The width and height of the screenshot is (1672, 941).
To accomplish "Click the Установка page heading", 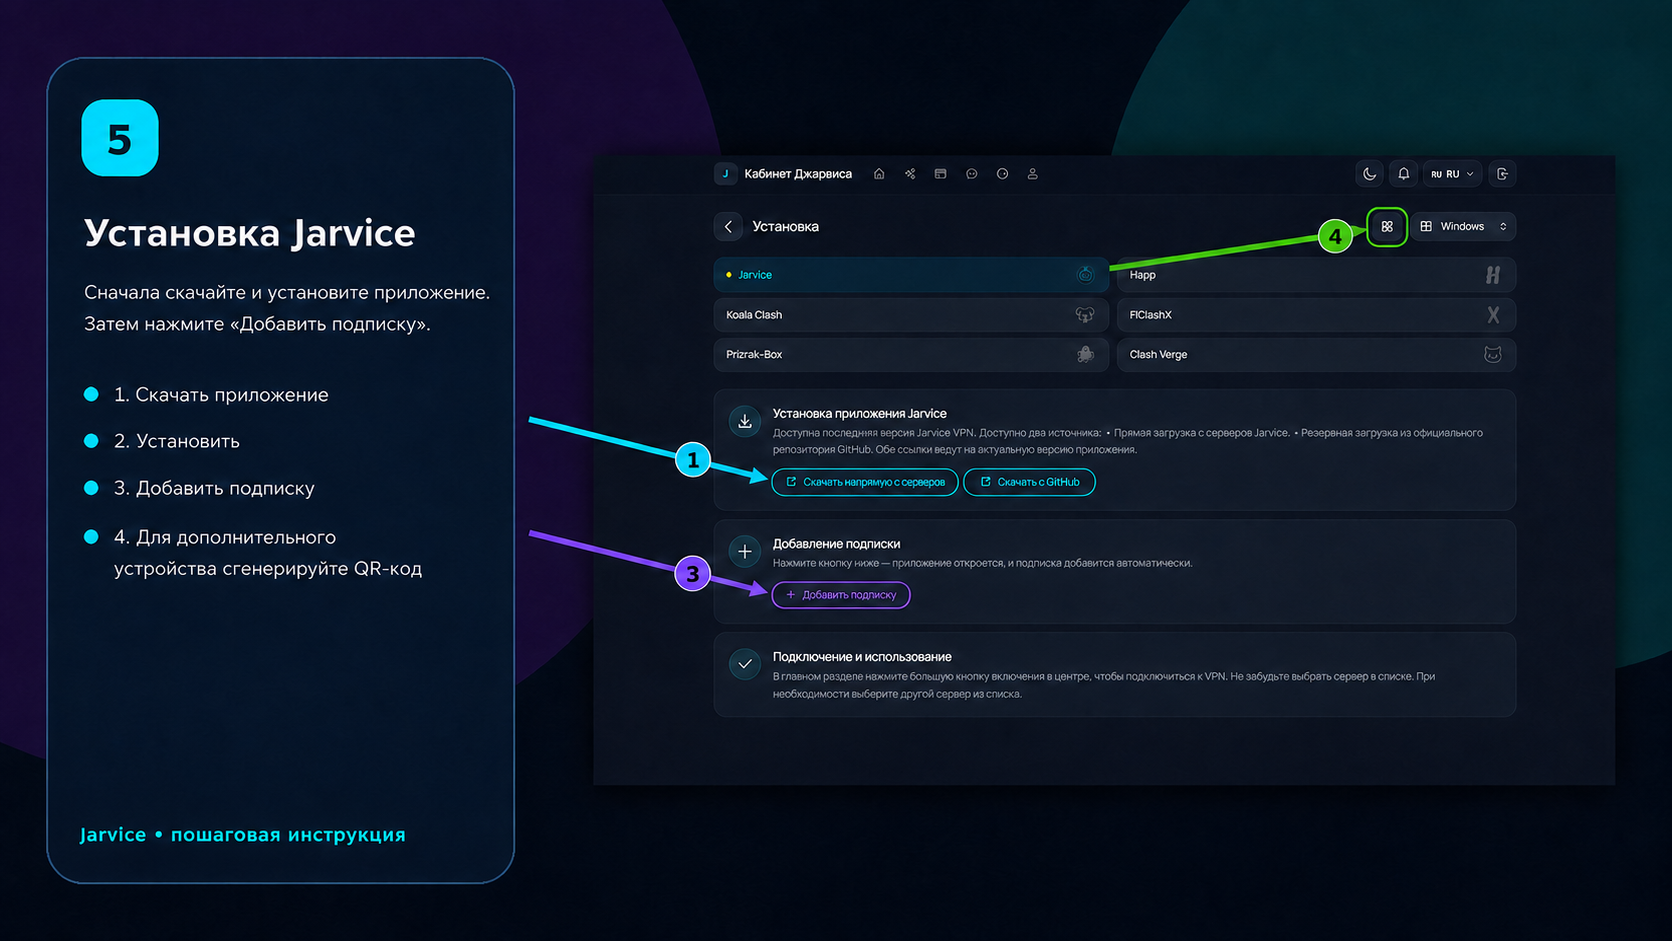I will click(786, 227).
